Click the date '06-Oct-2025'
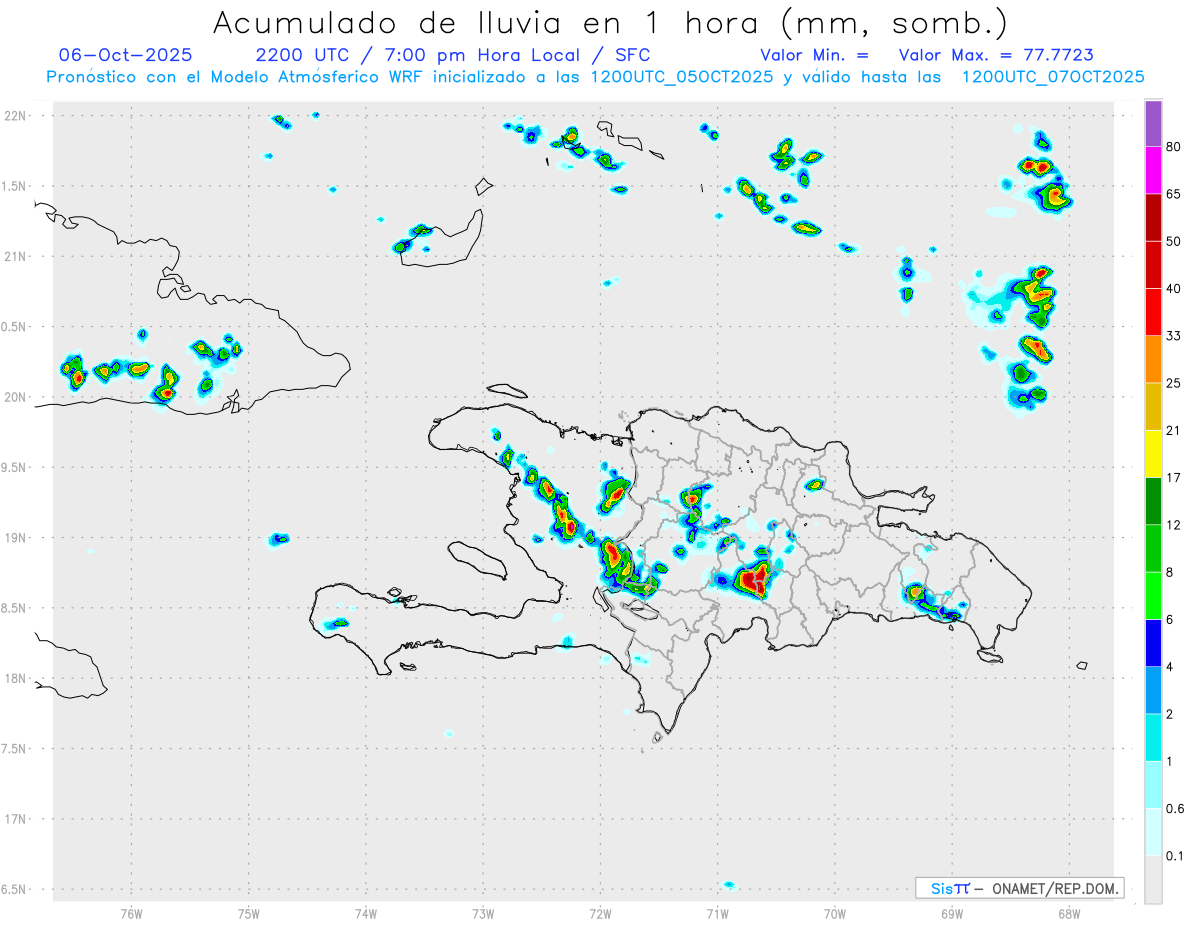This screenshot has width=1200, height=927. coord(125,55)
